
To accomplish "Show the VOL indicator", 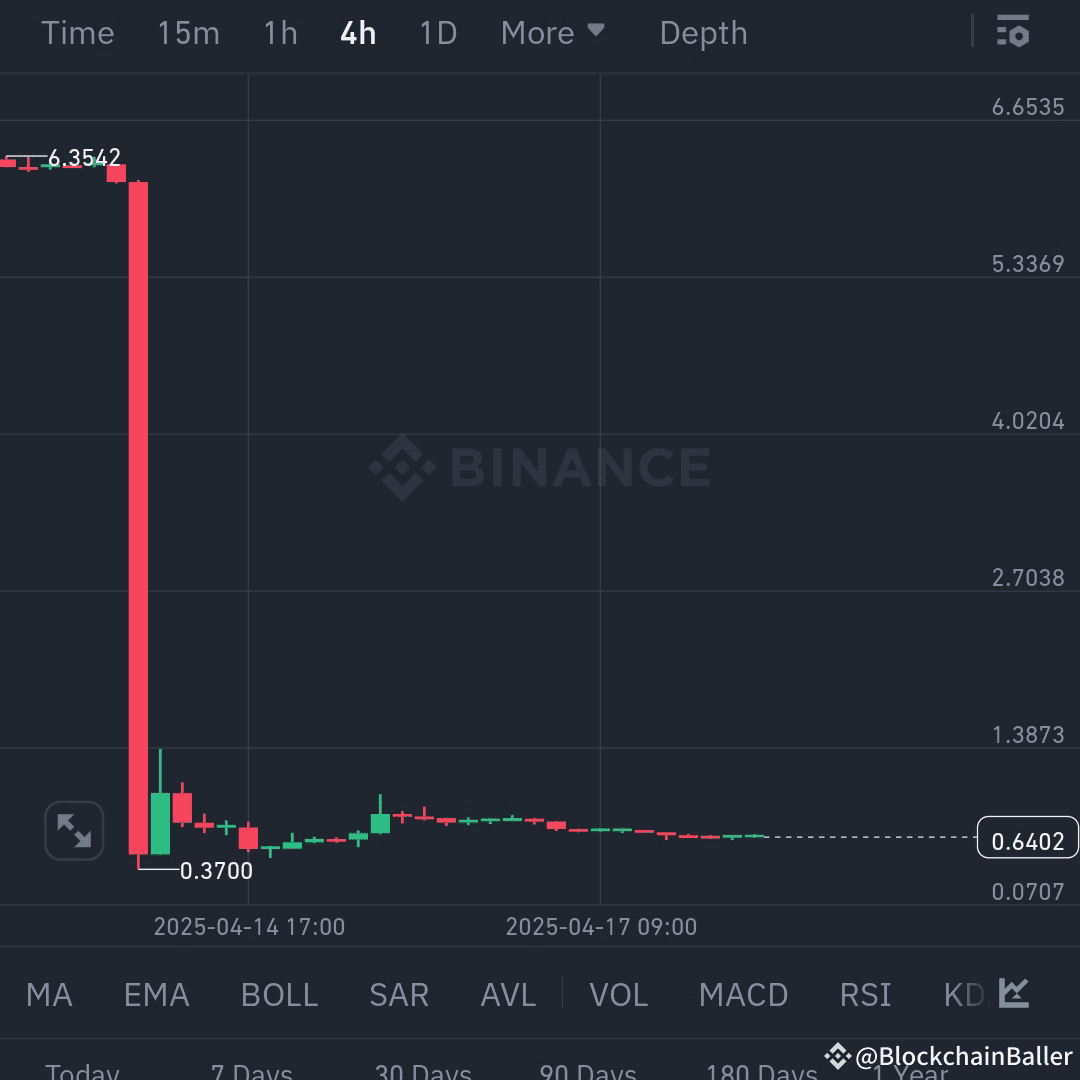I will click(x=619, y=993).
